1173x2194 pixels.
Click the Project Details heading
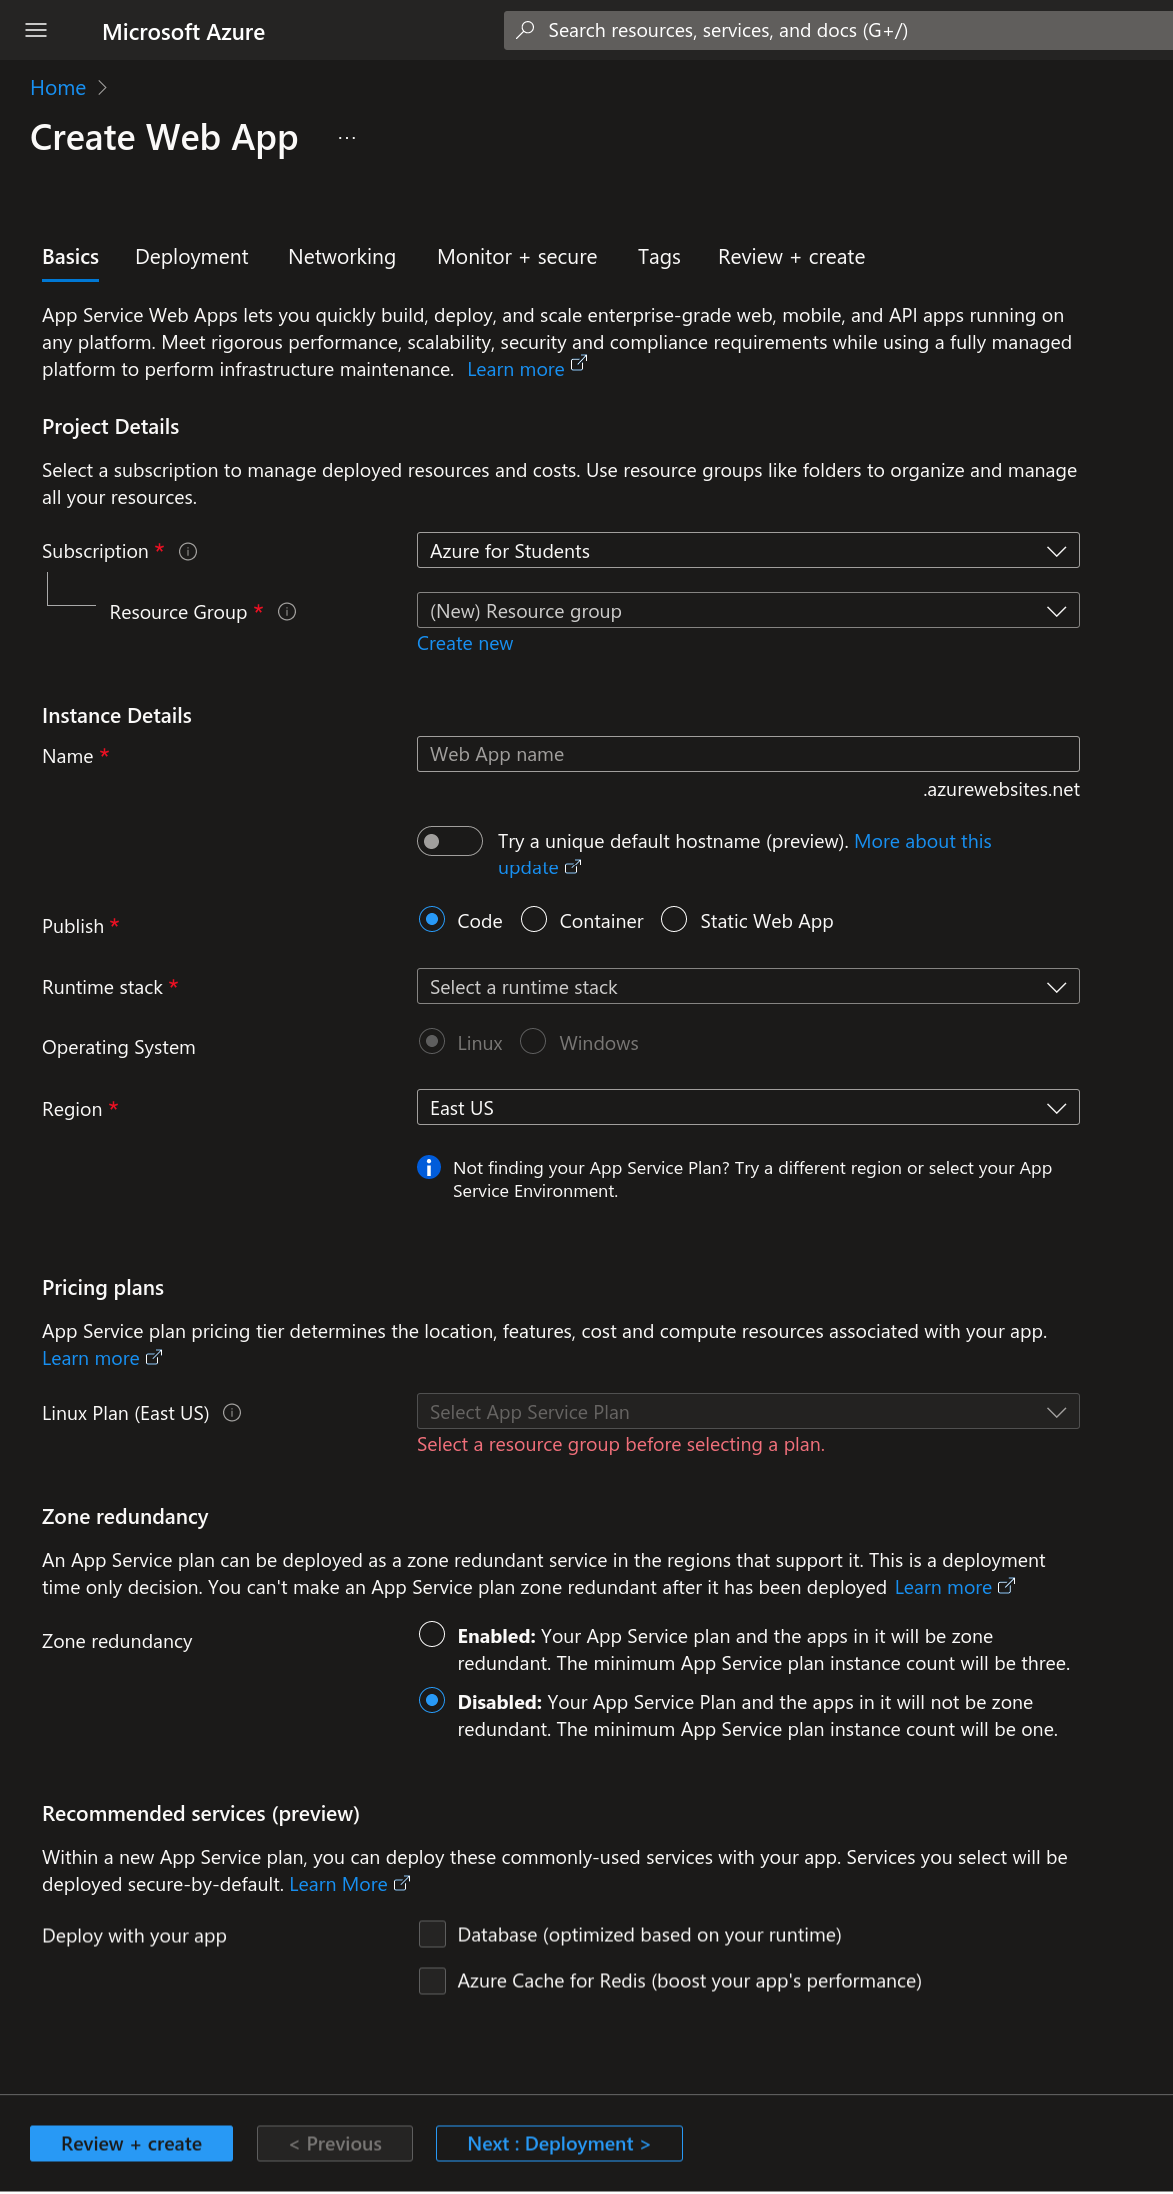(111, 427)
